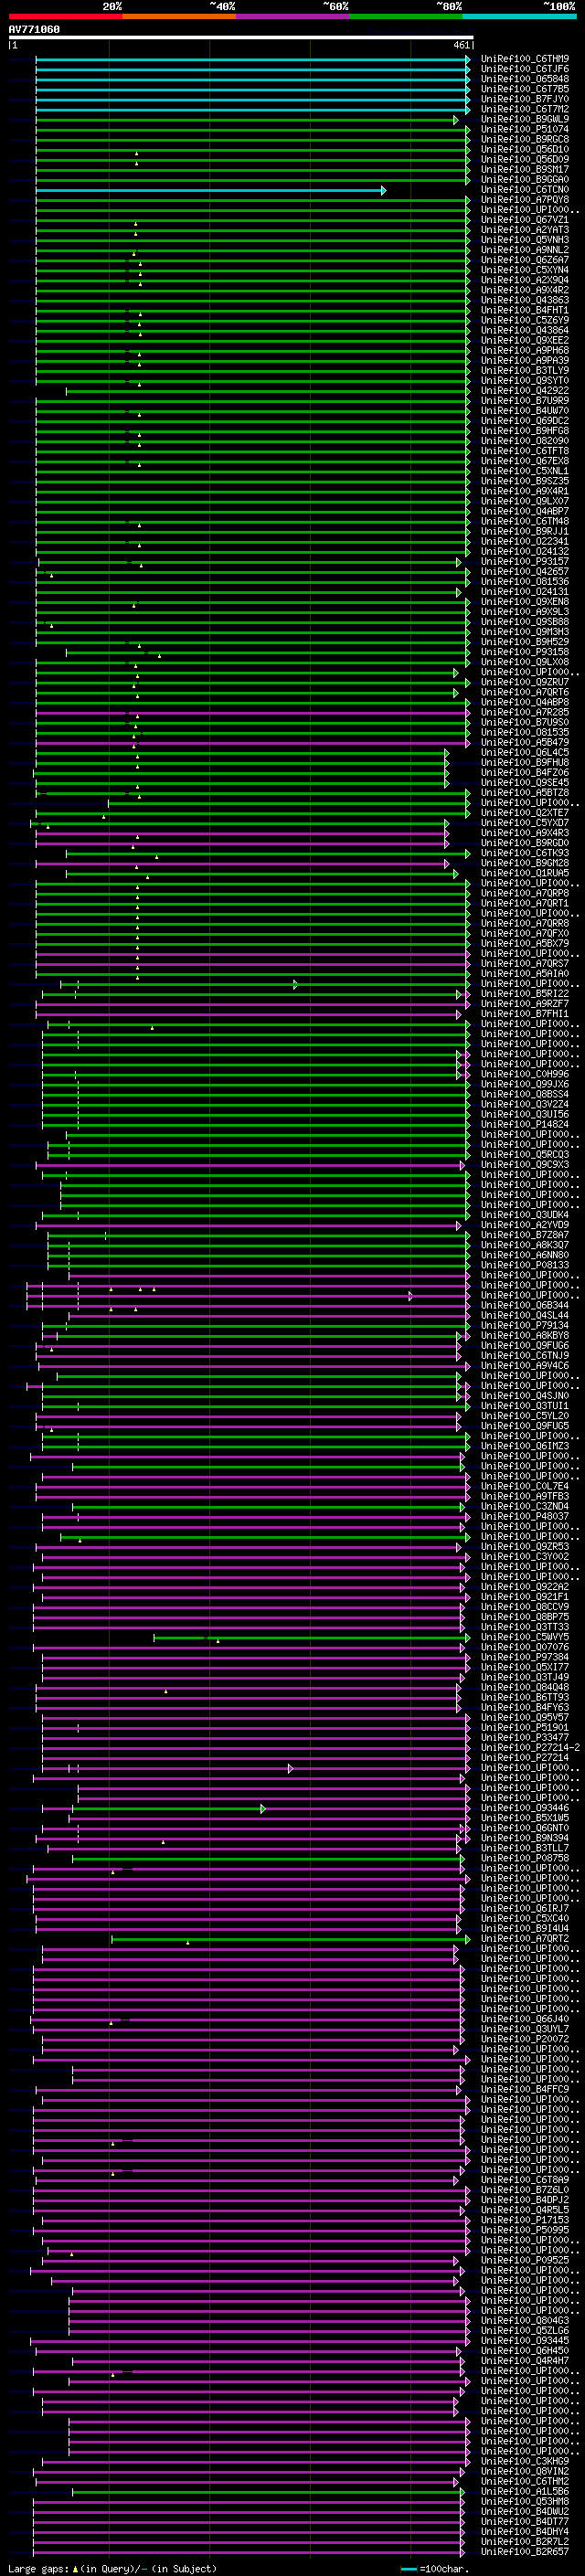585x2576 pixels.
Task: Open hit UniRef100_B7U9R9
Action: [x=525, y=401]
